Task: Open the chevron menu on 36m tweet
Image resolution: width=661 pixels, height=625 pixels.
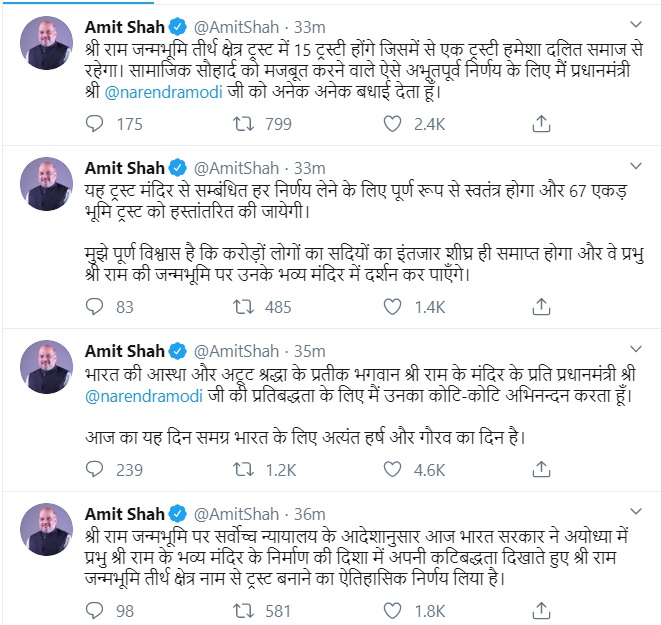Action: pos(635,511)
